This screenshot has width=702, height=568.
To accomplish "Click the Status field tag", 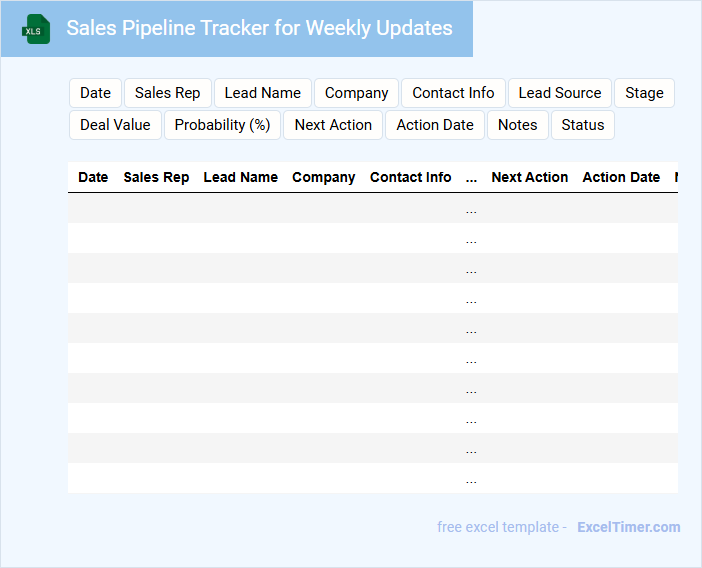I will coord(583,125).
